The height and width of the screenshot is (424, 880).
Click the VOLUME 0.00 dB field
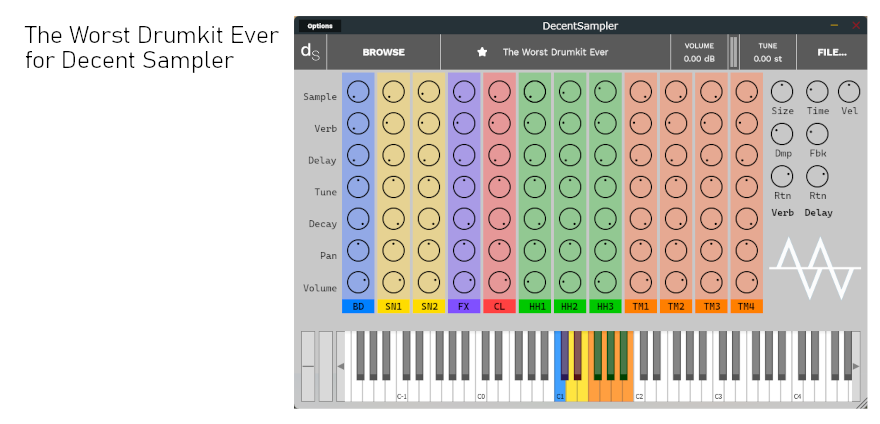(699, 52)
